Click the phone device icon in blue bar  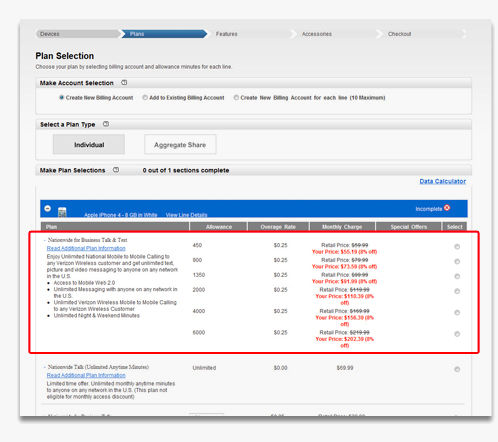point(62,212)
